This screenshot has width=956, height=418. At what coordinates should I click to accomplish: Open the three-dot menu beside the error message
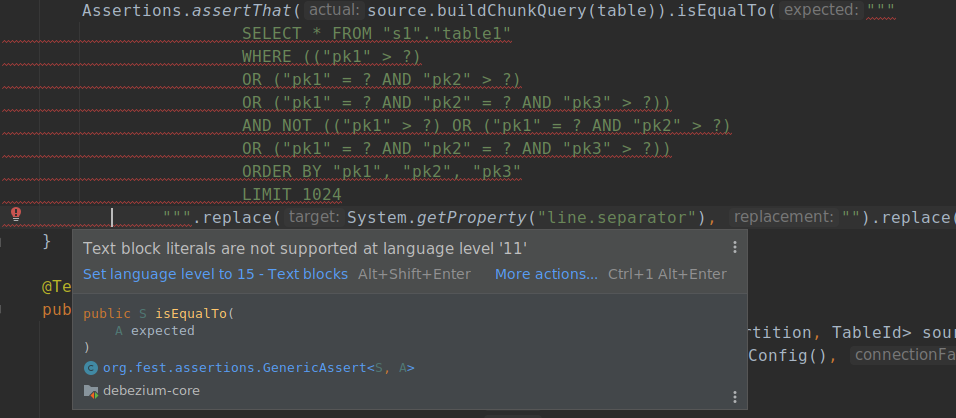735,247
